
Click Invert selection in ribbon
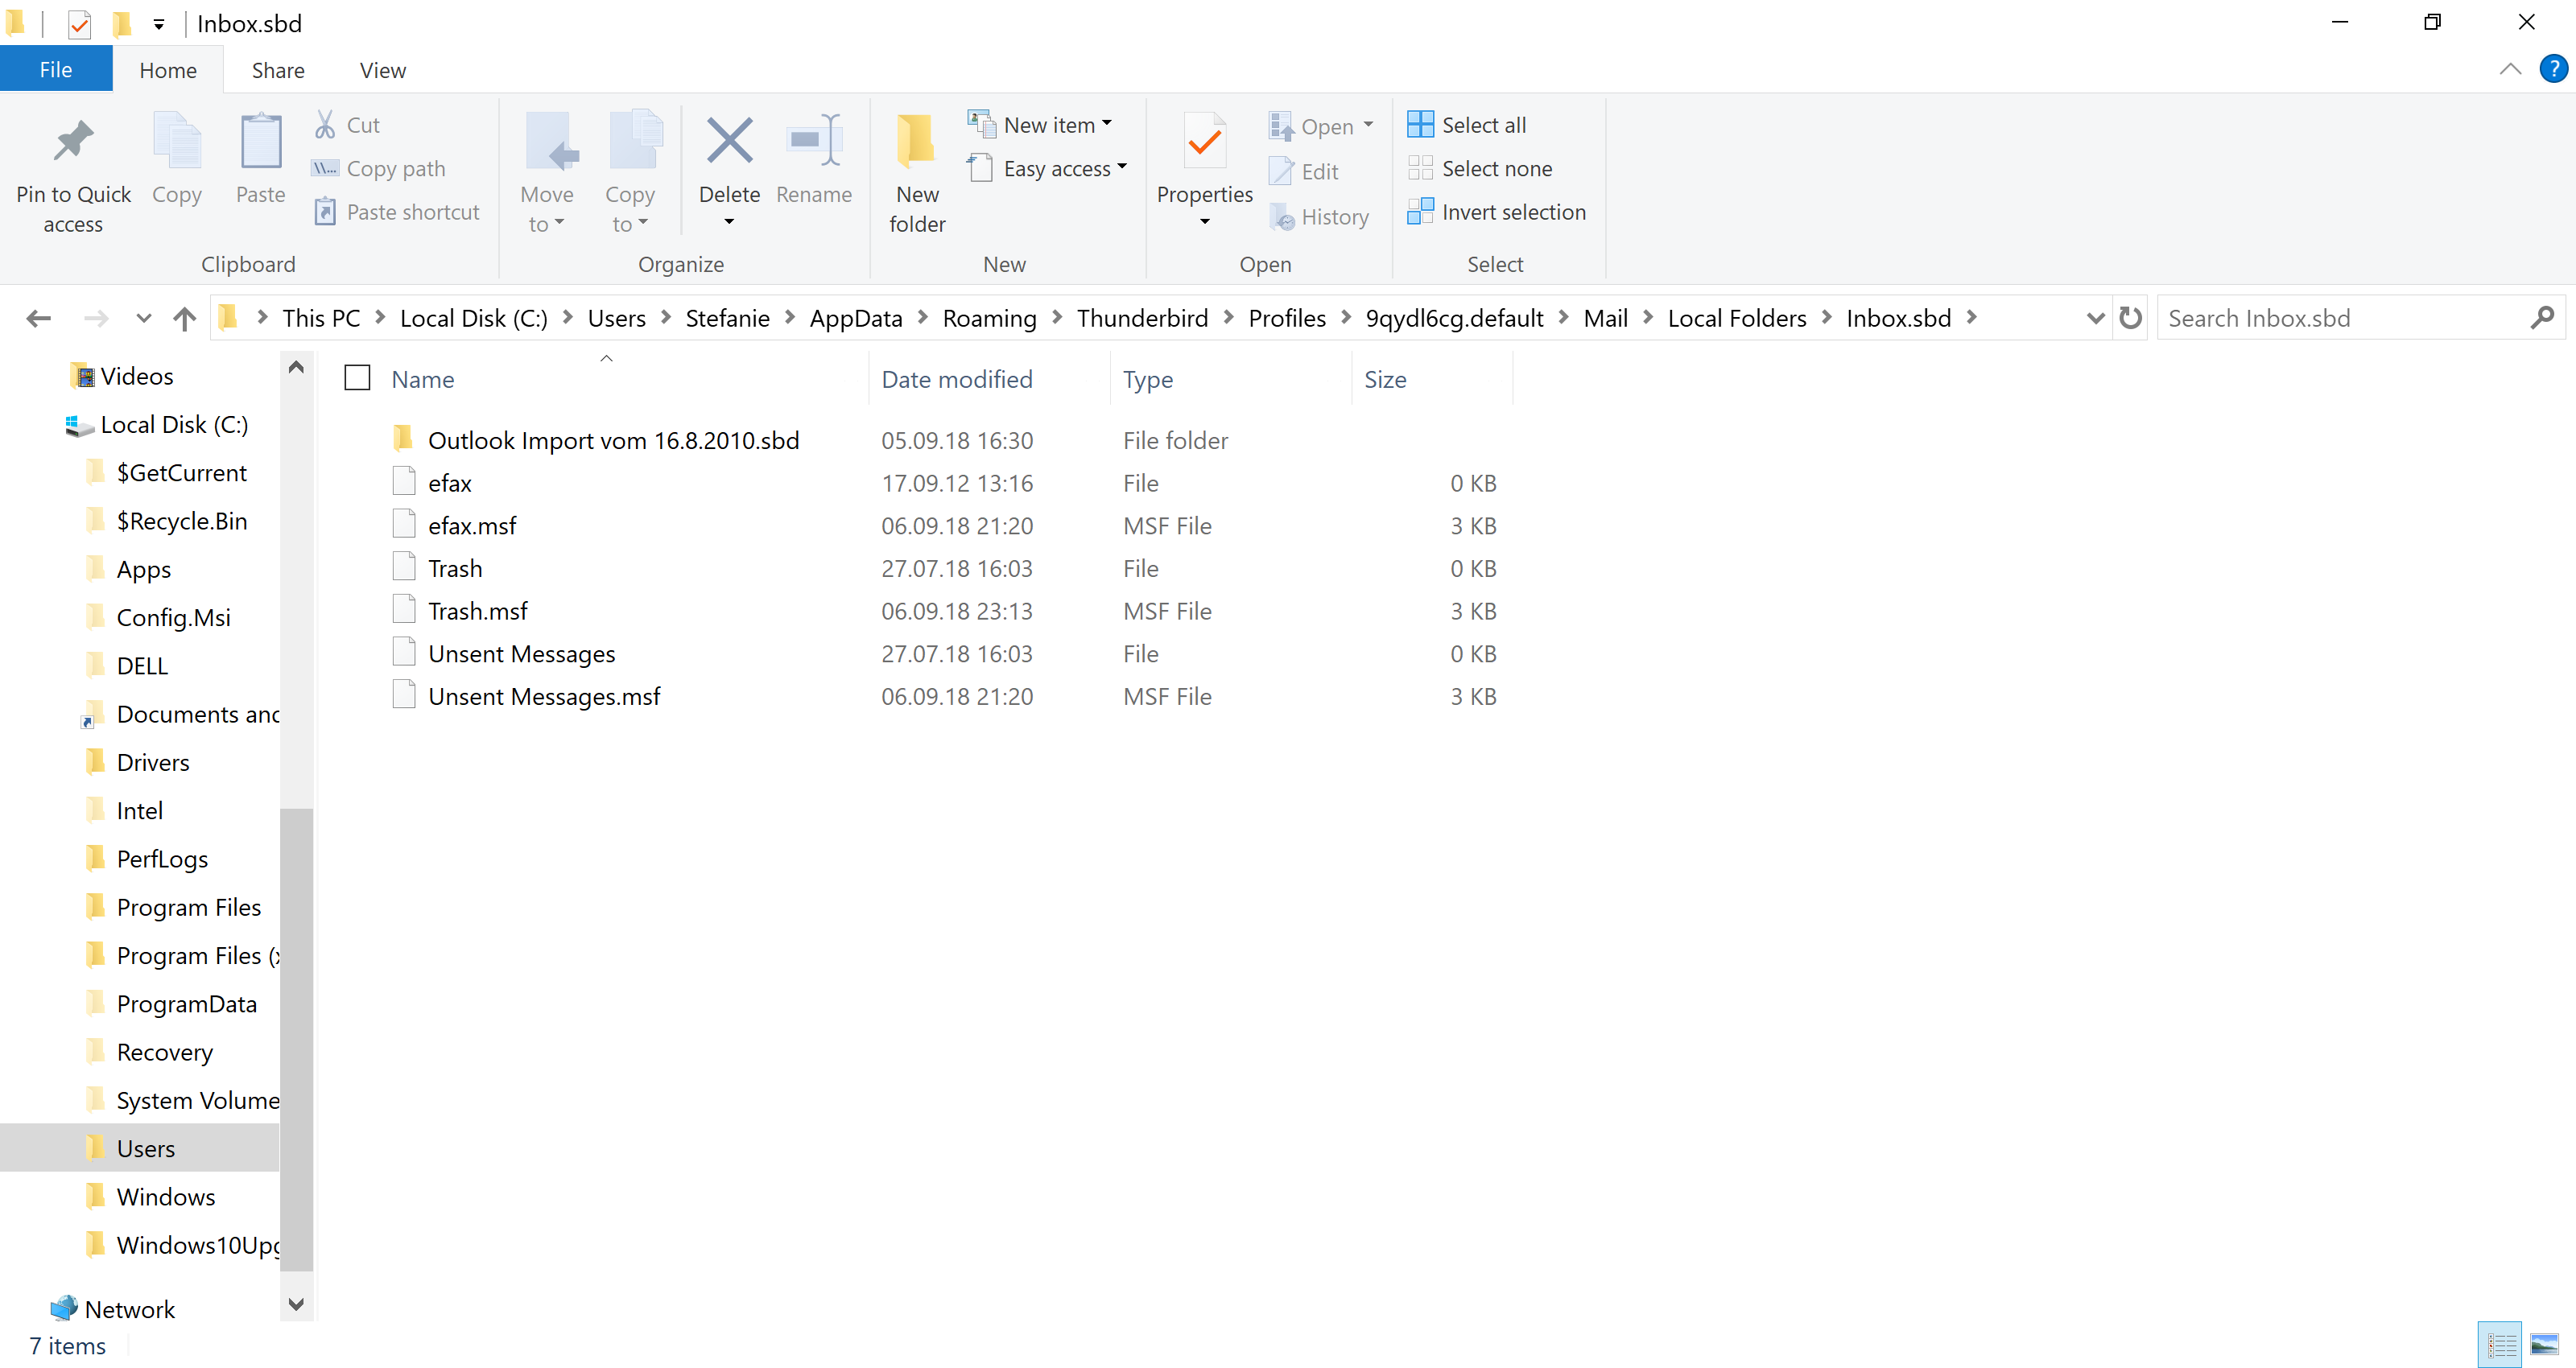1496,212
